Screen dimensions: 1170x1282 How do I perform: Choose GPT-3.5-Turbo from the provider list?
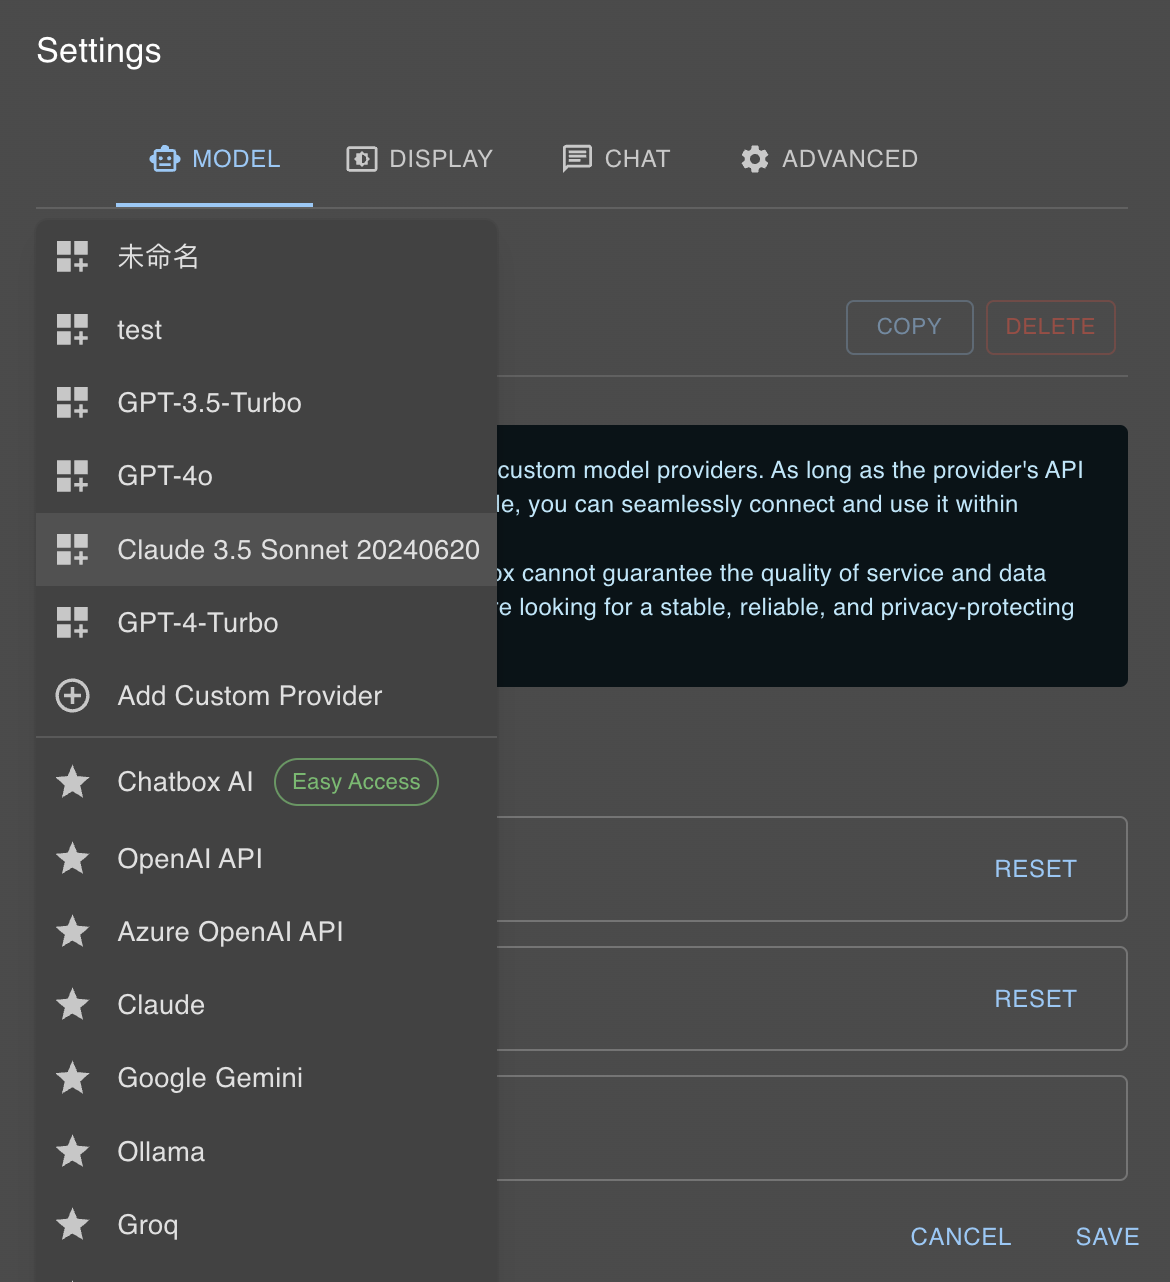pos(209,403)
